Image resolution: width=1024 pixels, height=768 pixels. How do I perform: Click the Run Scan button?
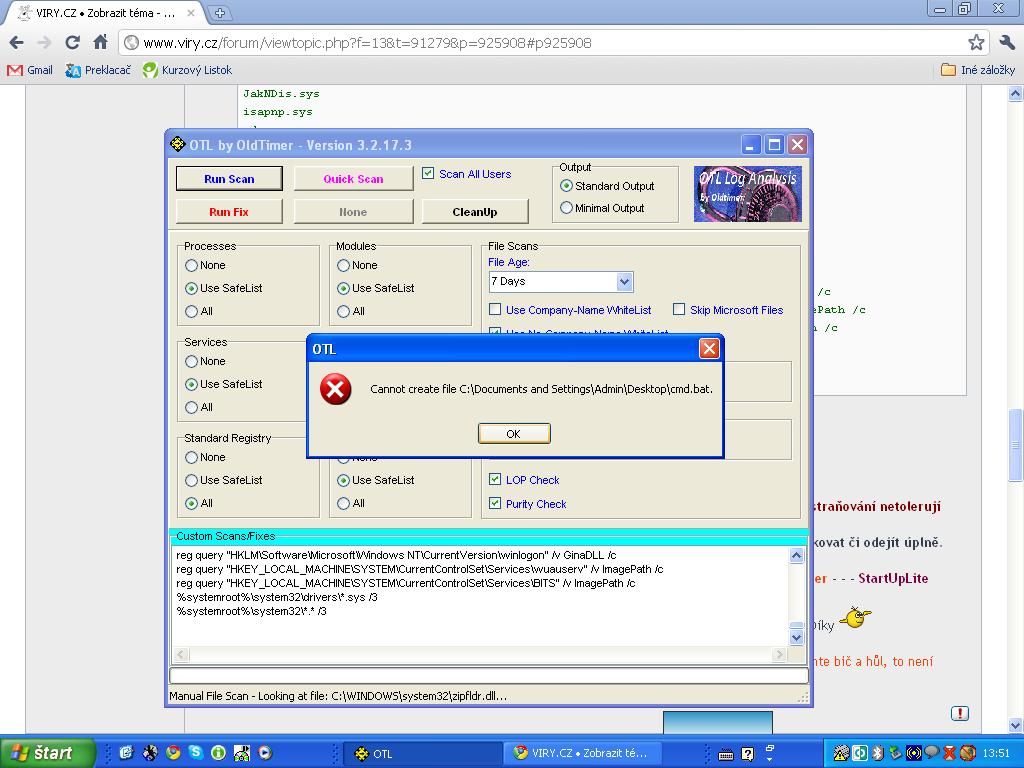[x=229, y=179]
